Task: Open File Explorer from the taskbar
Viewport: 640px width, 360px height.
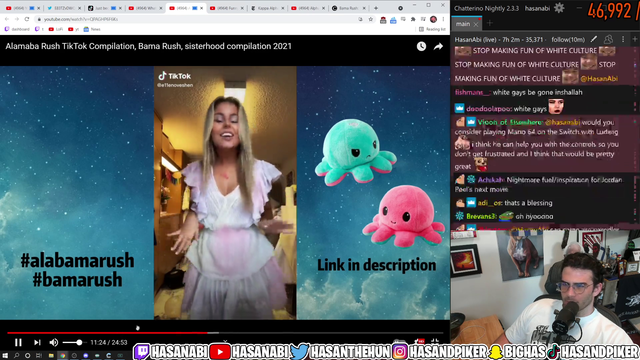Action: 51,356
